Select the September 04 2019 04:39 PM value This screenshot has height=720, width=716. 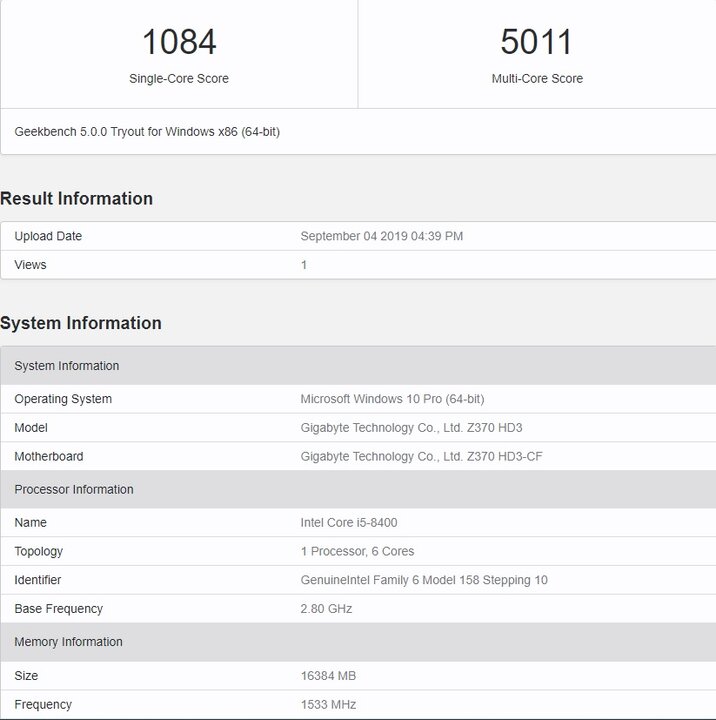click(382, 236)
